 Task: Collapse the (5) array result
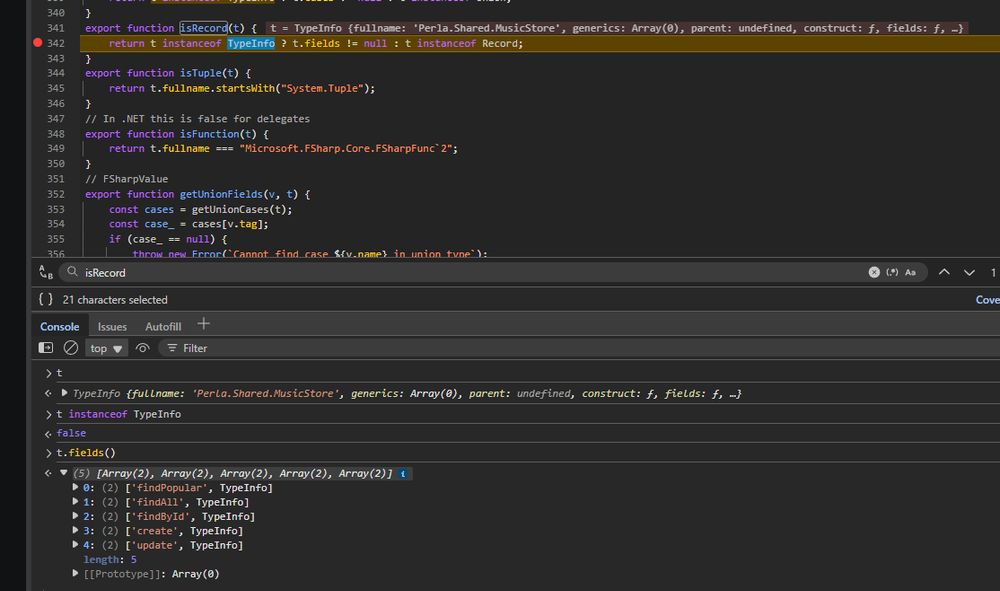[x=64, y=472]
